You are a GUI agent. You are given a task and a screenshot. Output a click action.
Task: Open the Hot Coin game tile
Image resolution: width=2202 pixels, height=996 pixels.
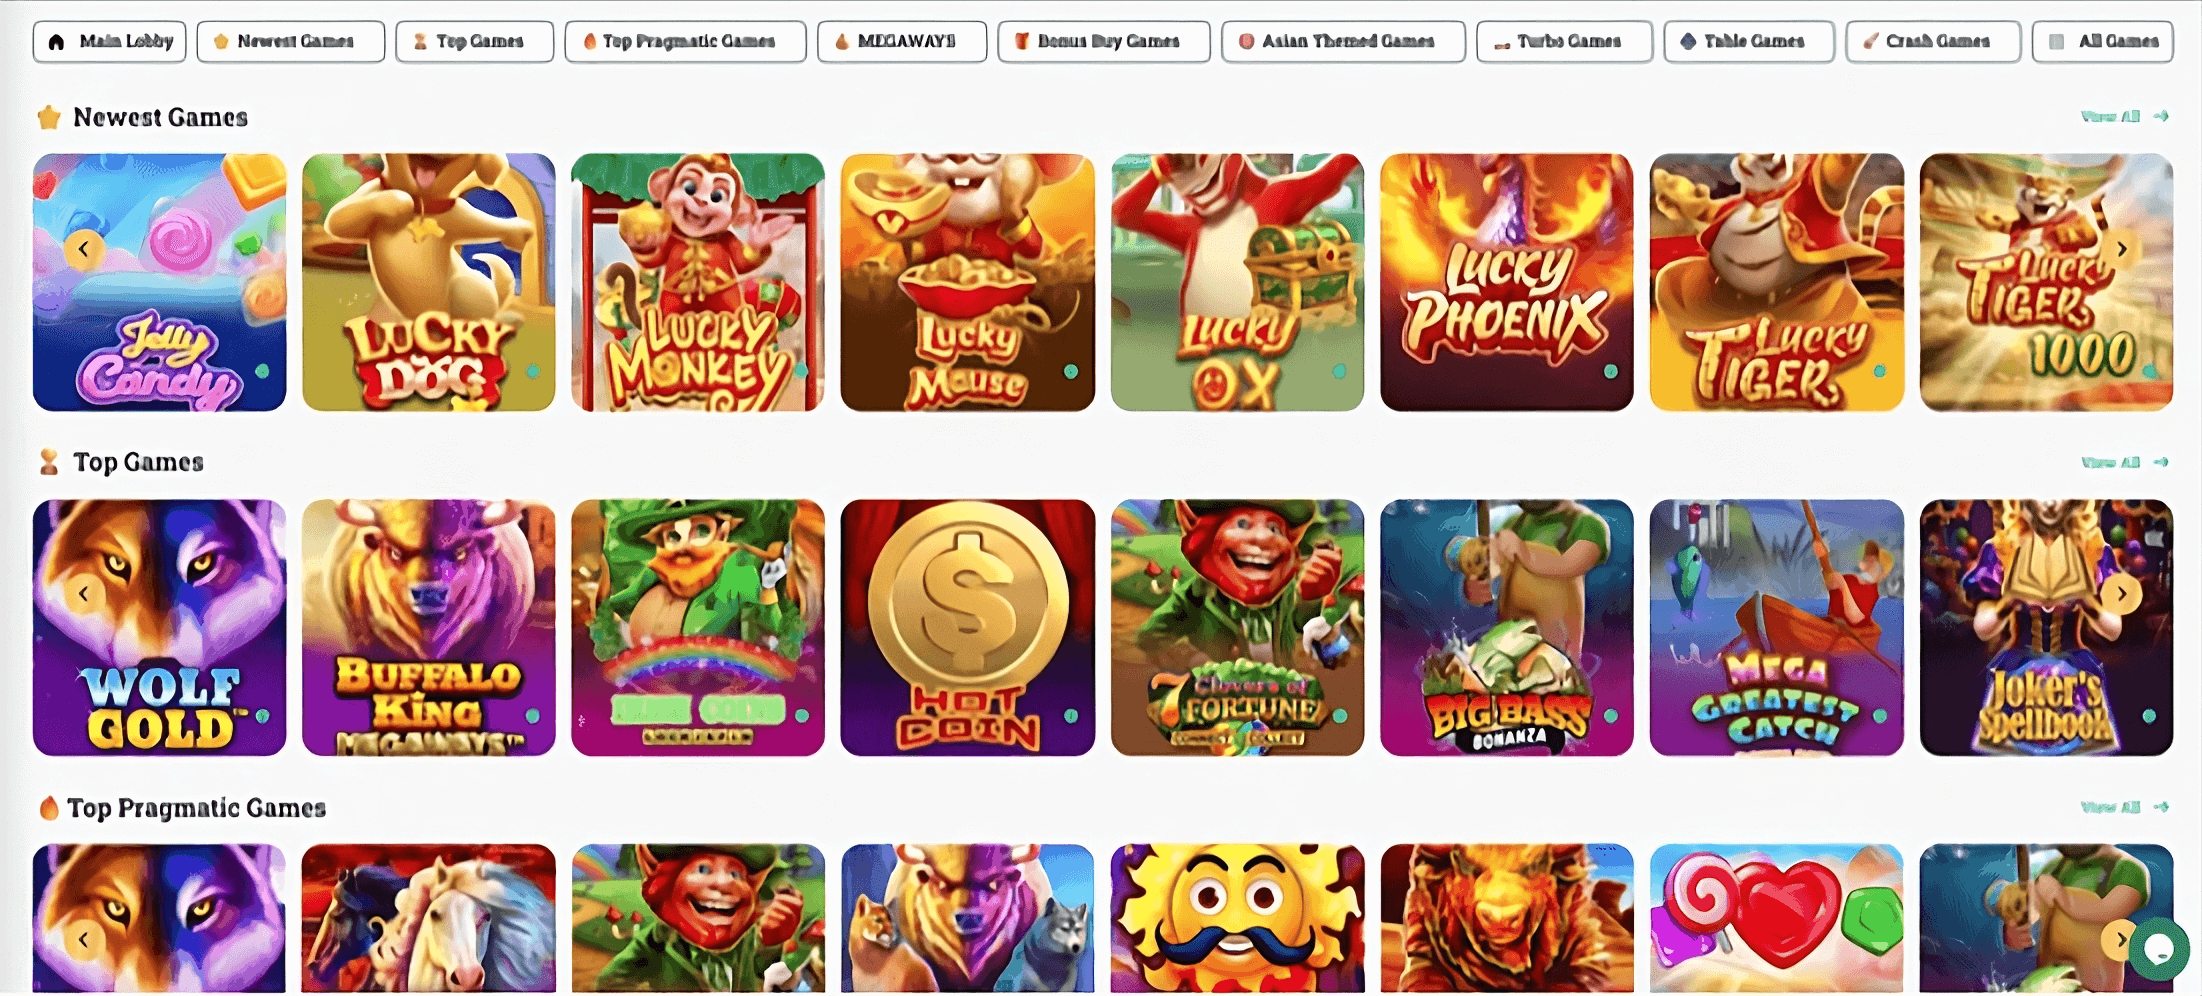[x=967, y=627]
